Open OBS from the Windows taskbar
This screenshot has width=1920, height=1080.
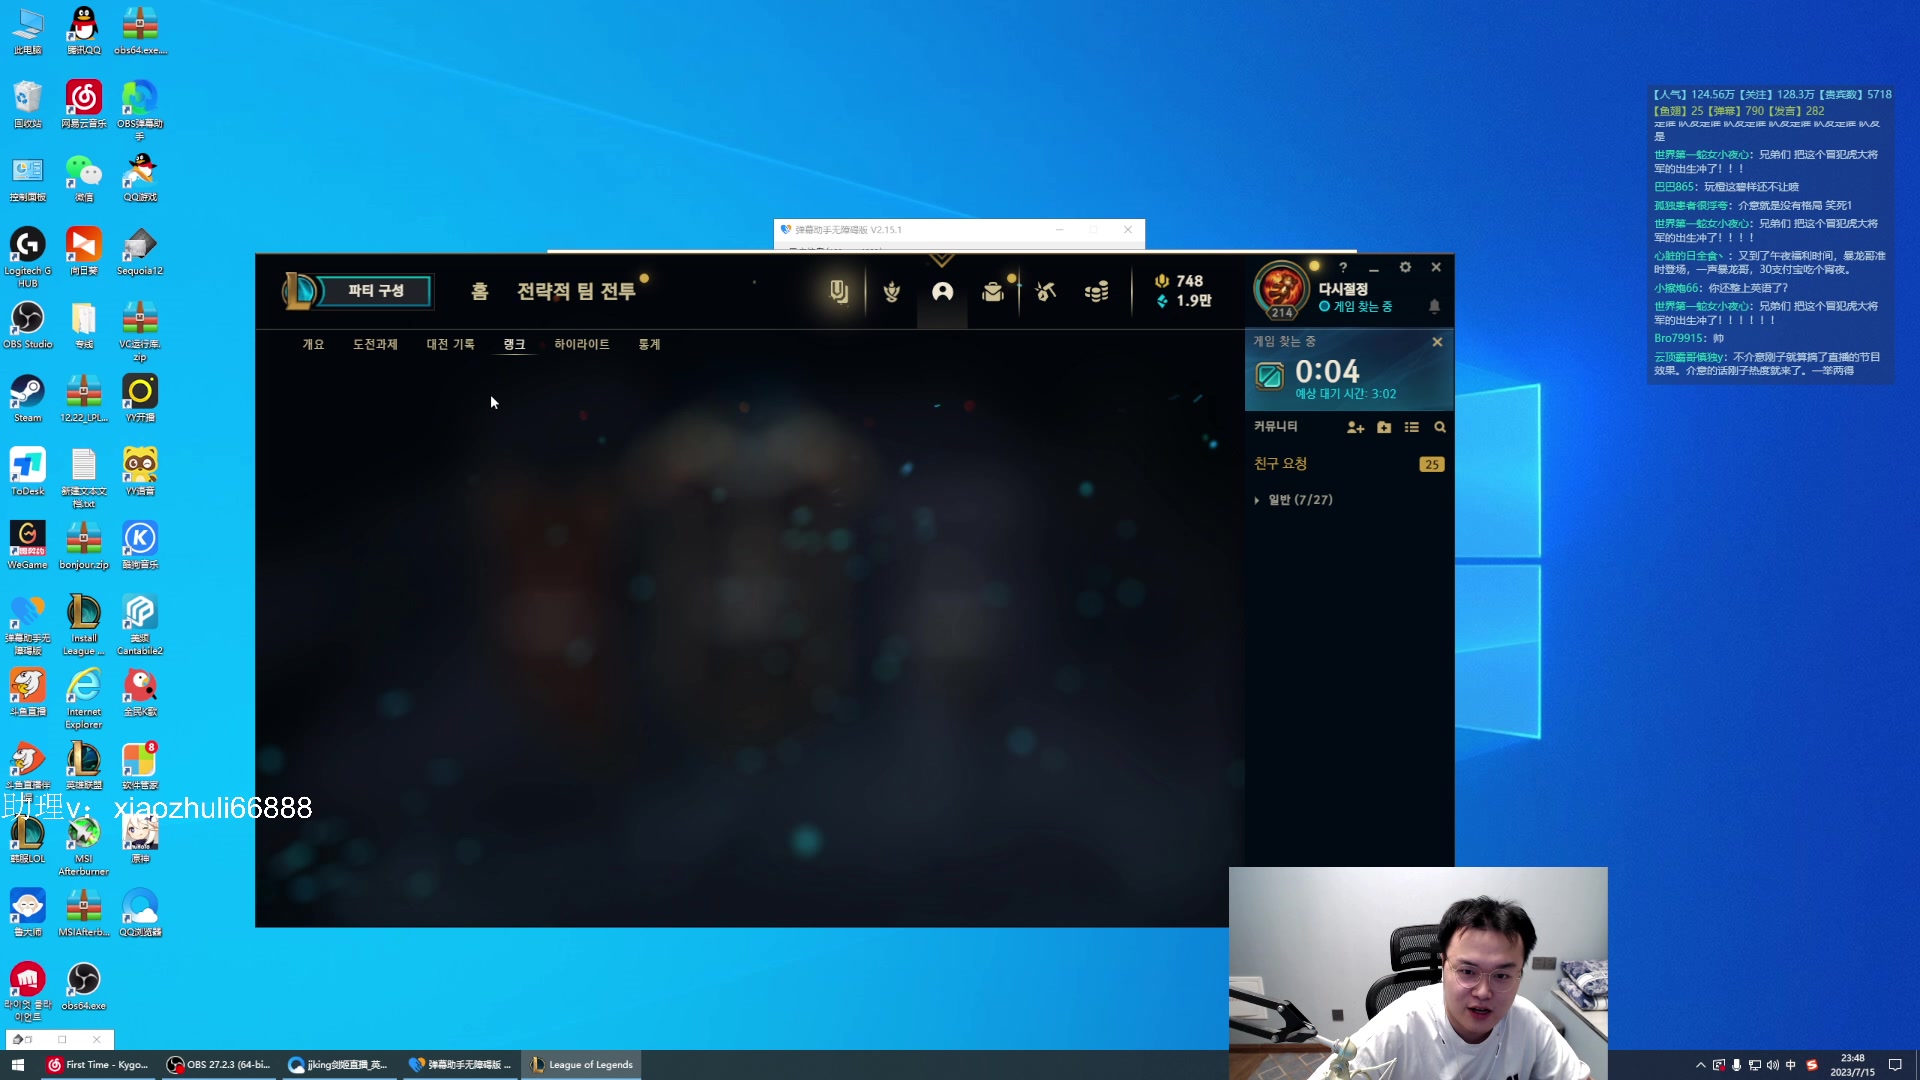tap(218, 1065)
